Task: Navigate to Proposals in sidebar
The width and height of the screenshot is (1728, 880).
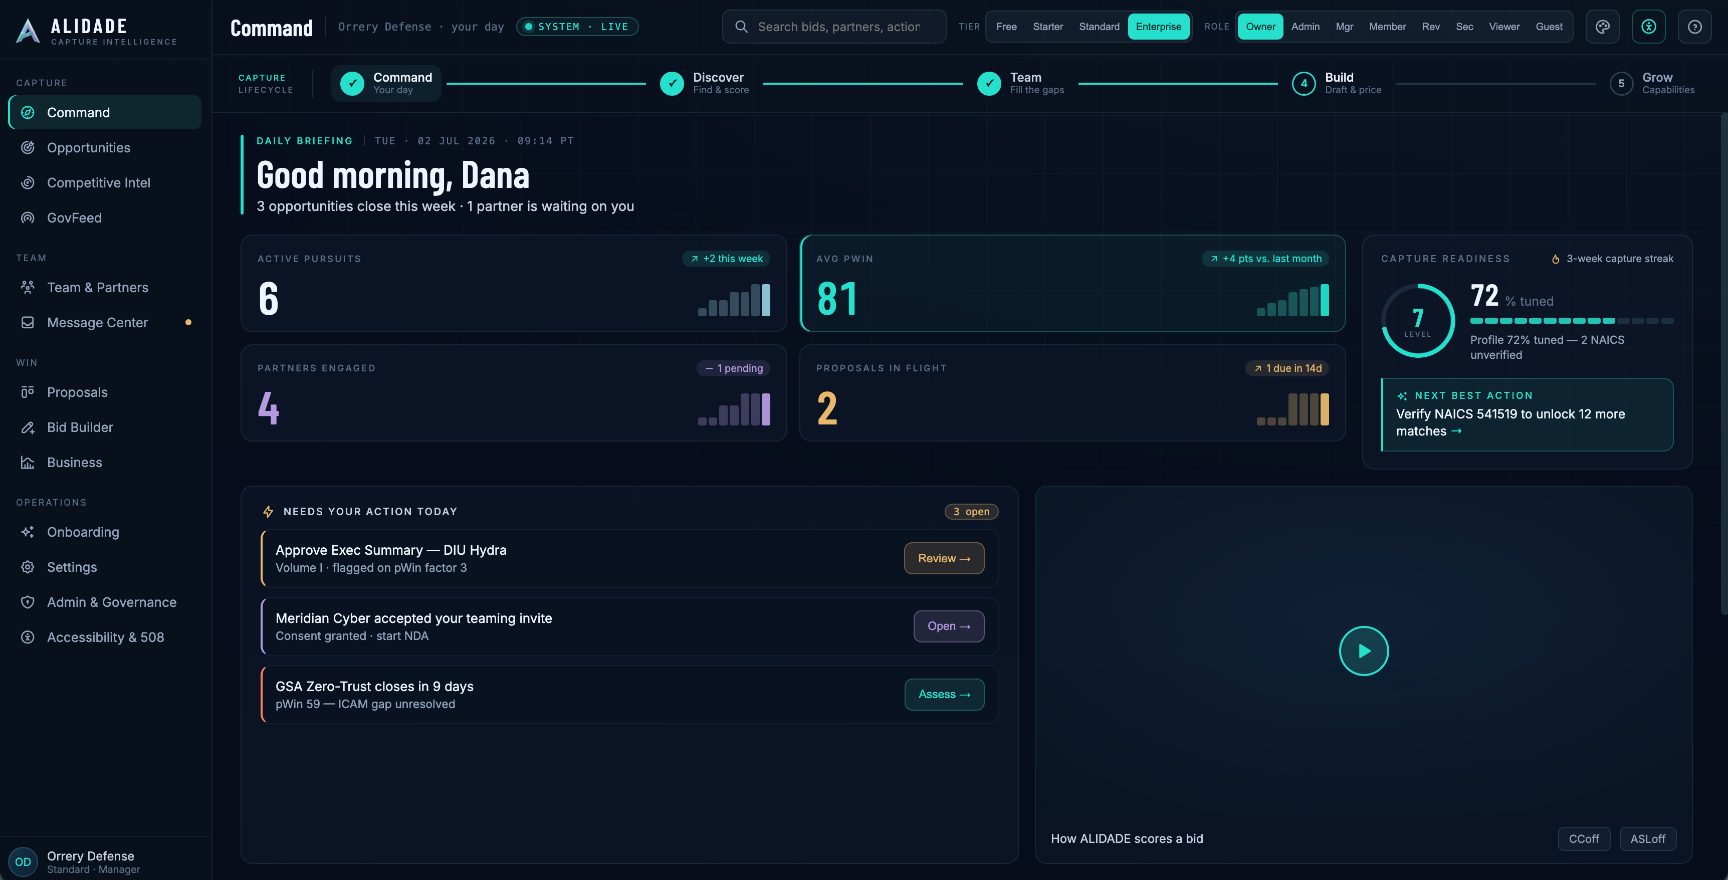Action: tap(104, 393)
